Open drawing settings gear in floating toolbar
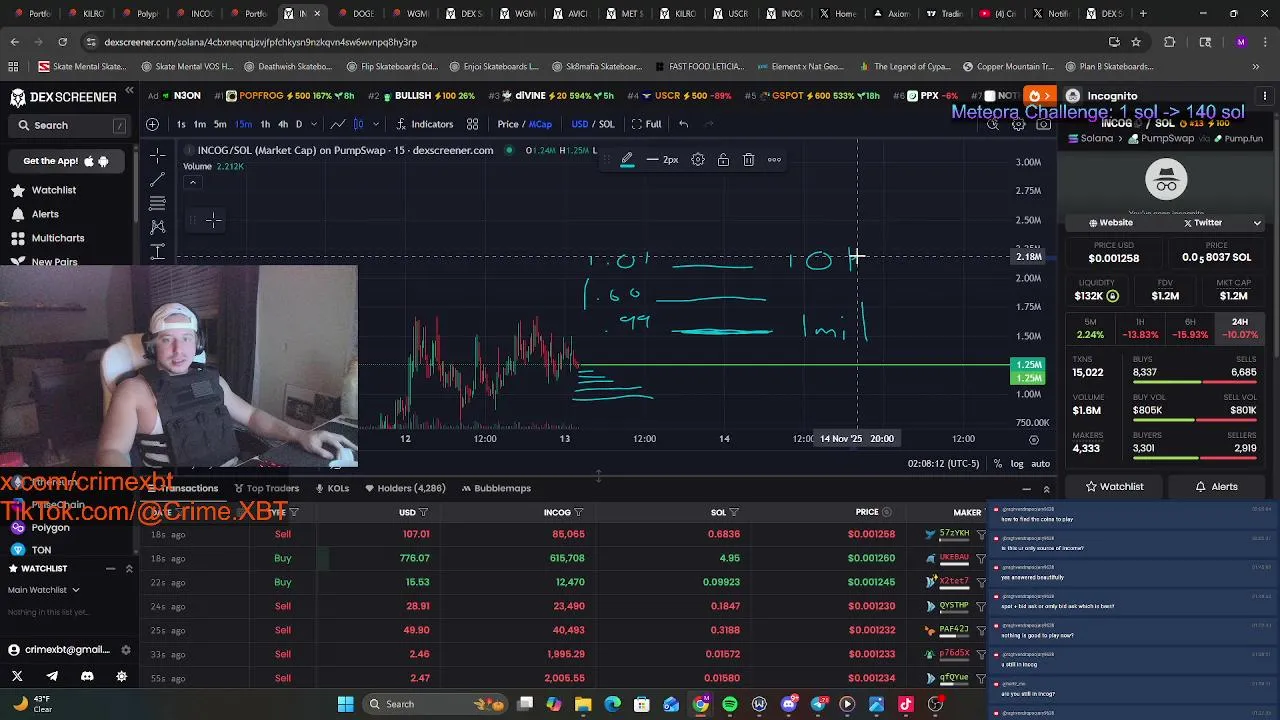This screenshot has height=720, width=1280. click(x=698, y=160)
